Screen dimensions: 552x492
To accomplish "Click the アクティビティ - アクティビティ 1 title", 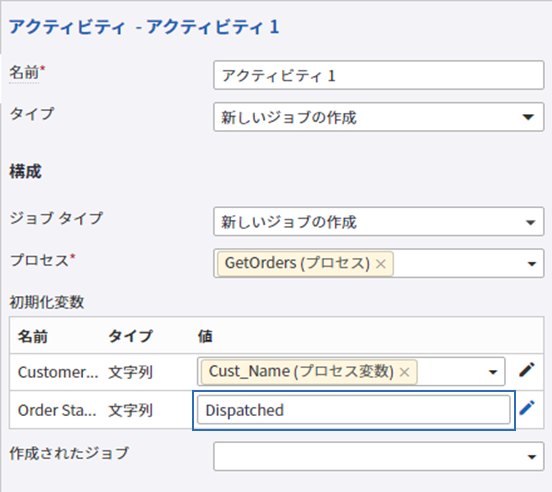I will coord(144,27).
